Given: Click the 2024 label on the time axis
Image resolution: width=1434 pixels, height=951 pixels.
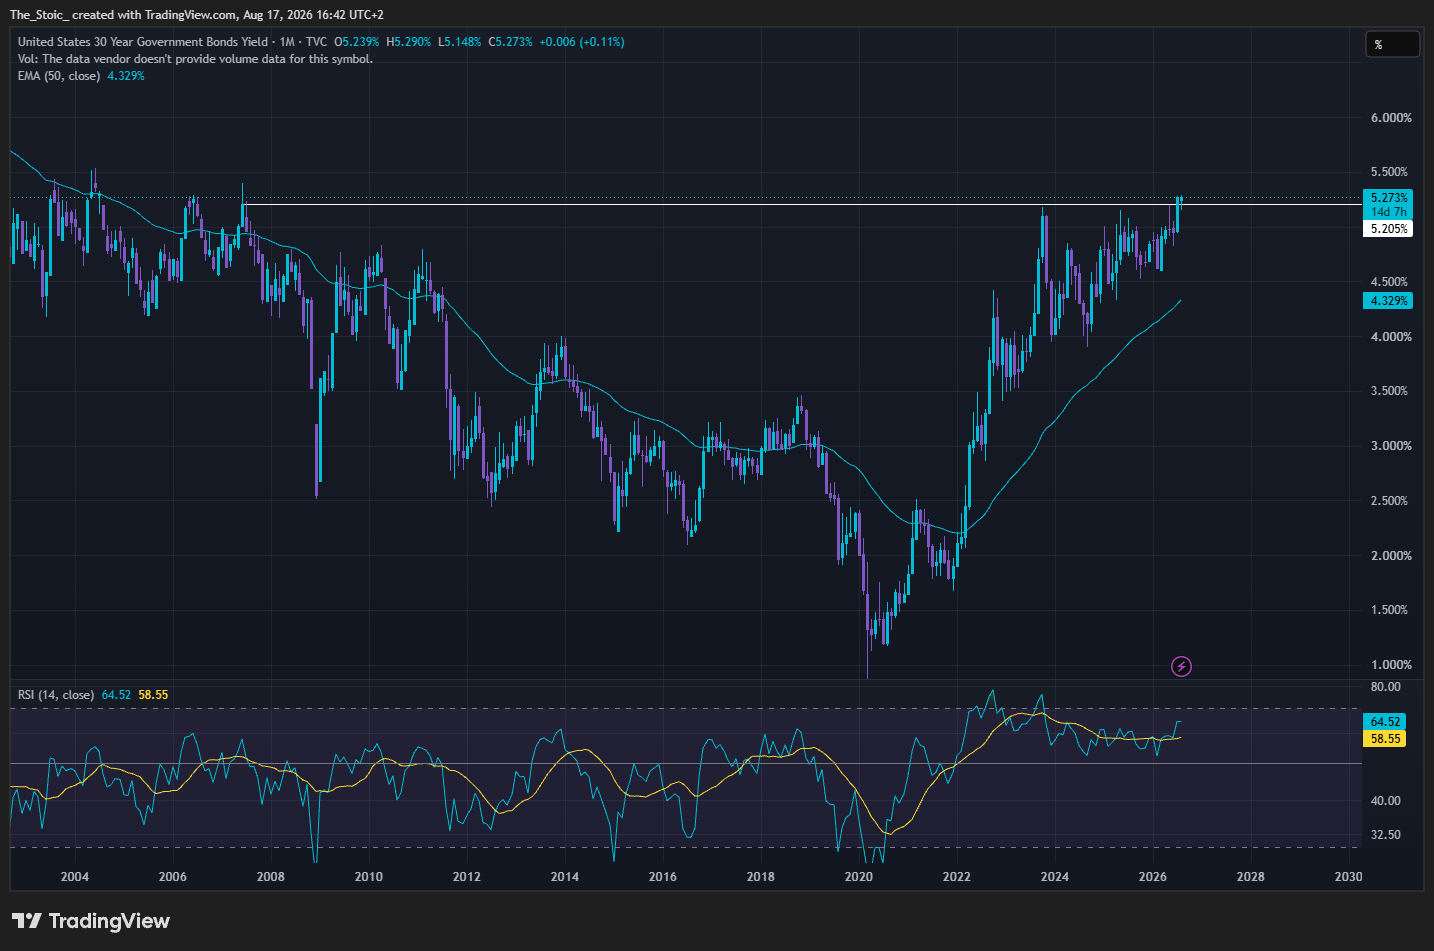Looking at the screenshot, I should 1055,877.
